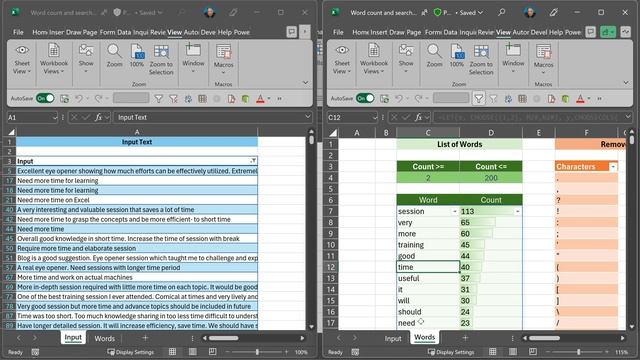Click Normal view grid icon in right status bar
The width and height of the screenshot is (640, 360).
(492, 352)
